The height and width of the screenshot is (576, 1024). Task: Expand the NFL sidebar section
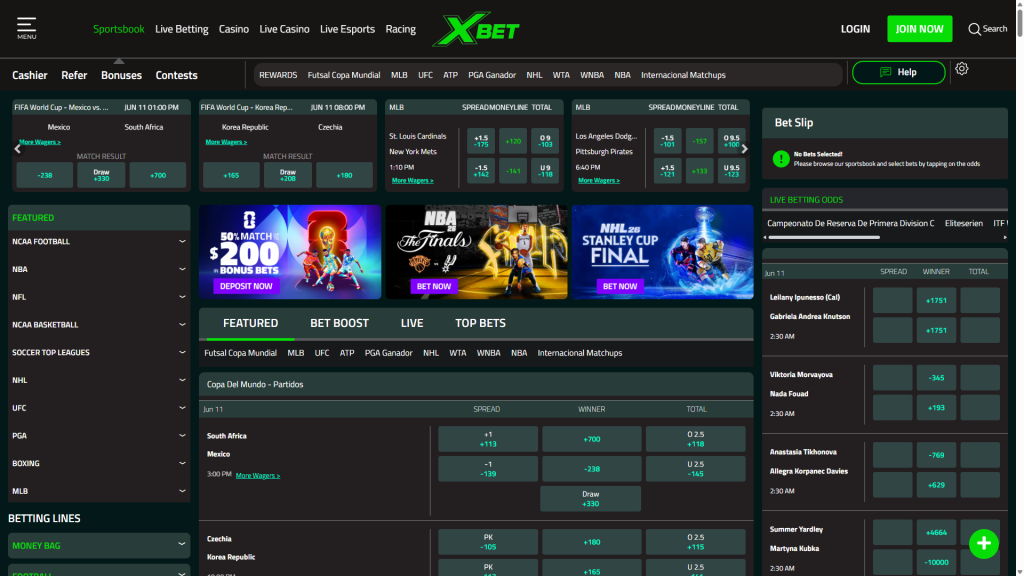pyautogui.click(x=99, y=297)
